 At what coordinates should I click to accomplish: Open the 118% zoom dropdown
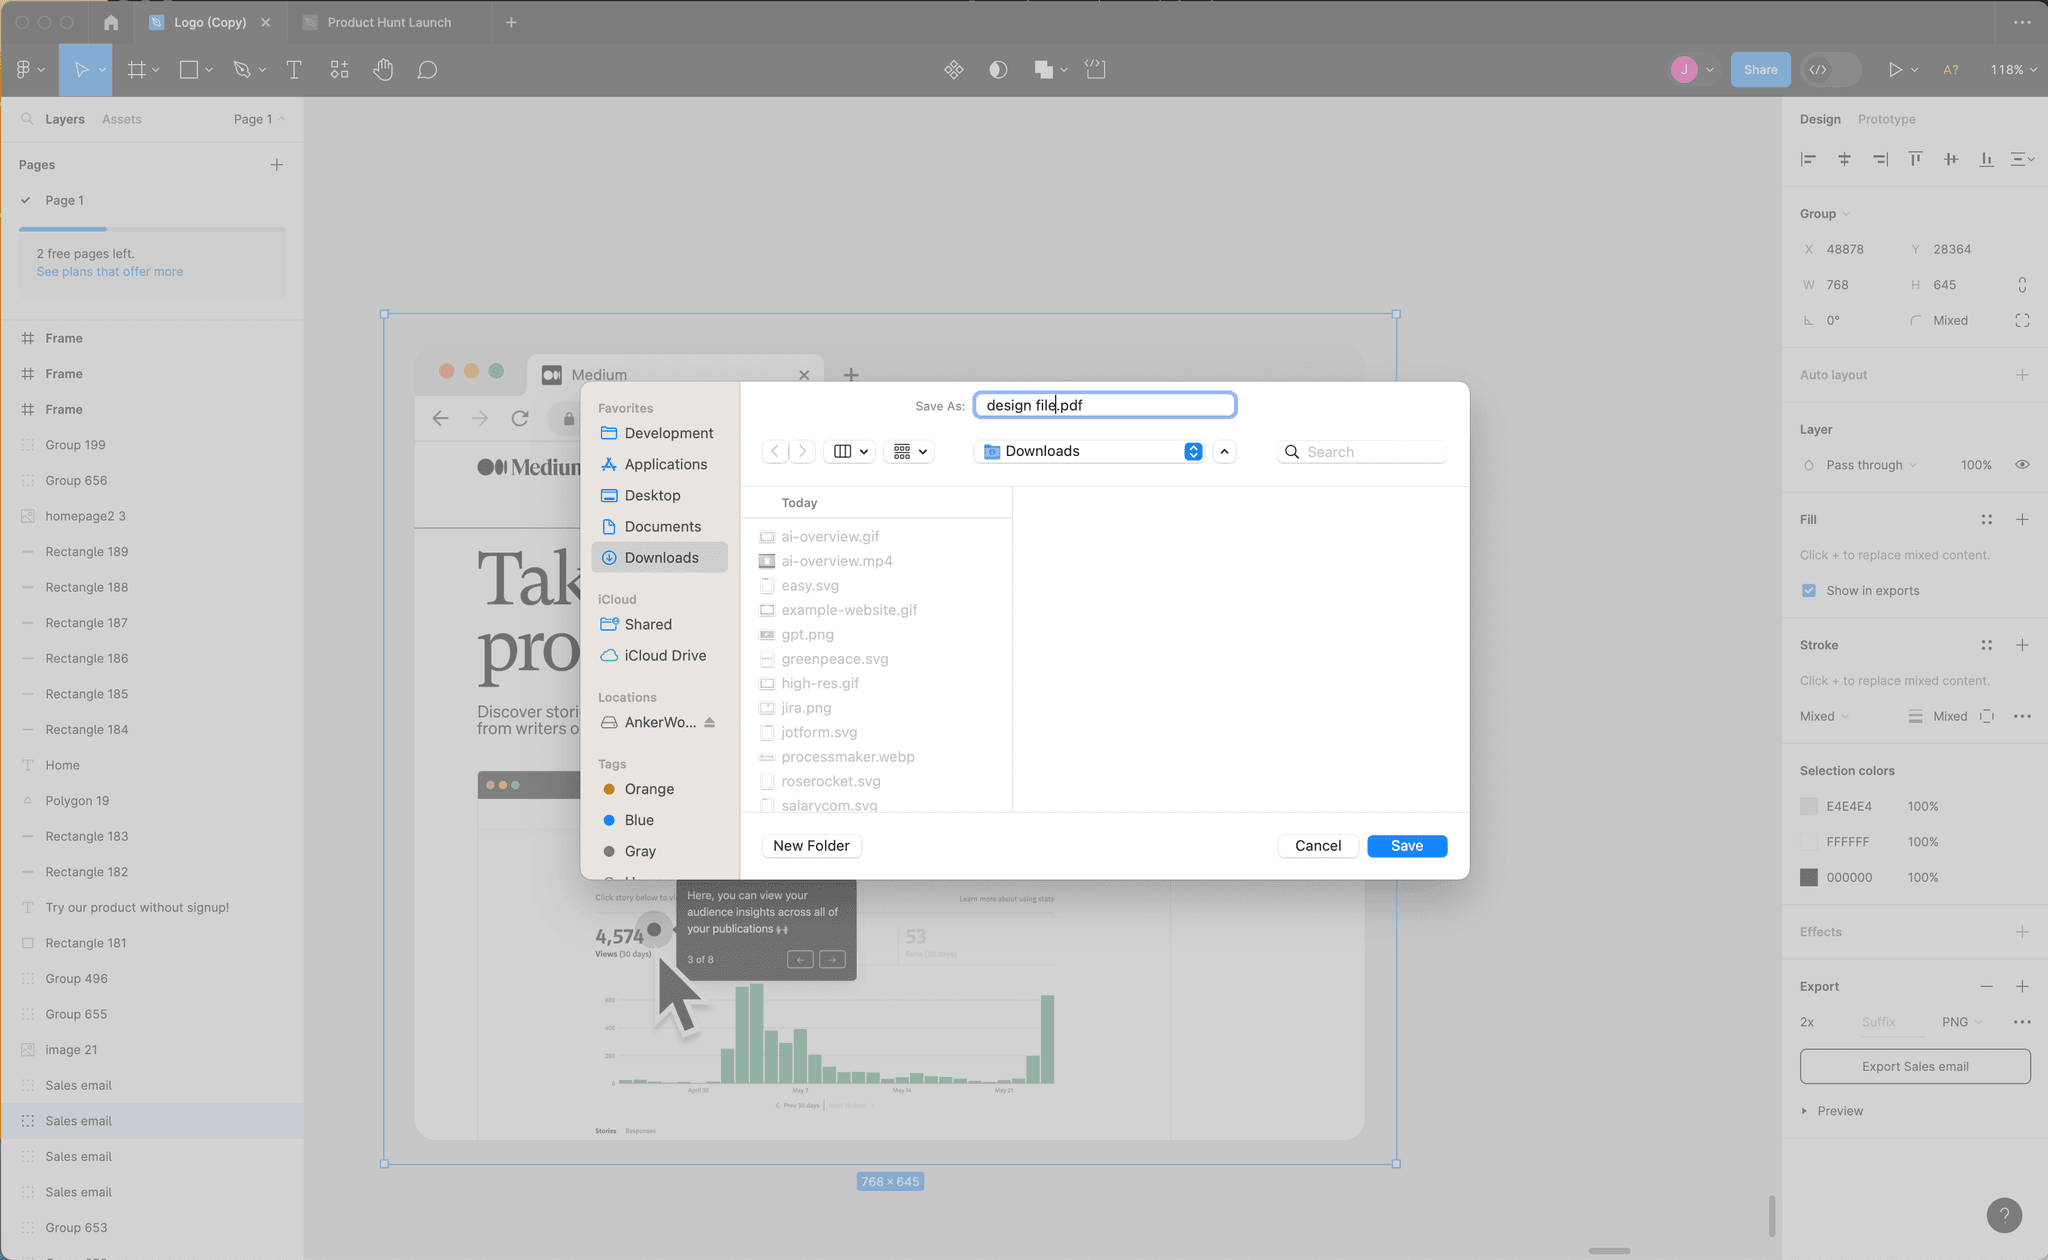coord(2012,69)
